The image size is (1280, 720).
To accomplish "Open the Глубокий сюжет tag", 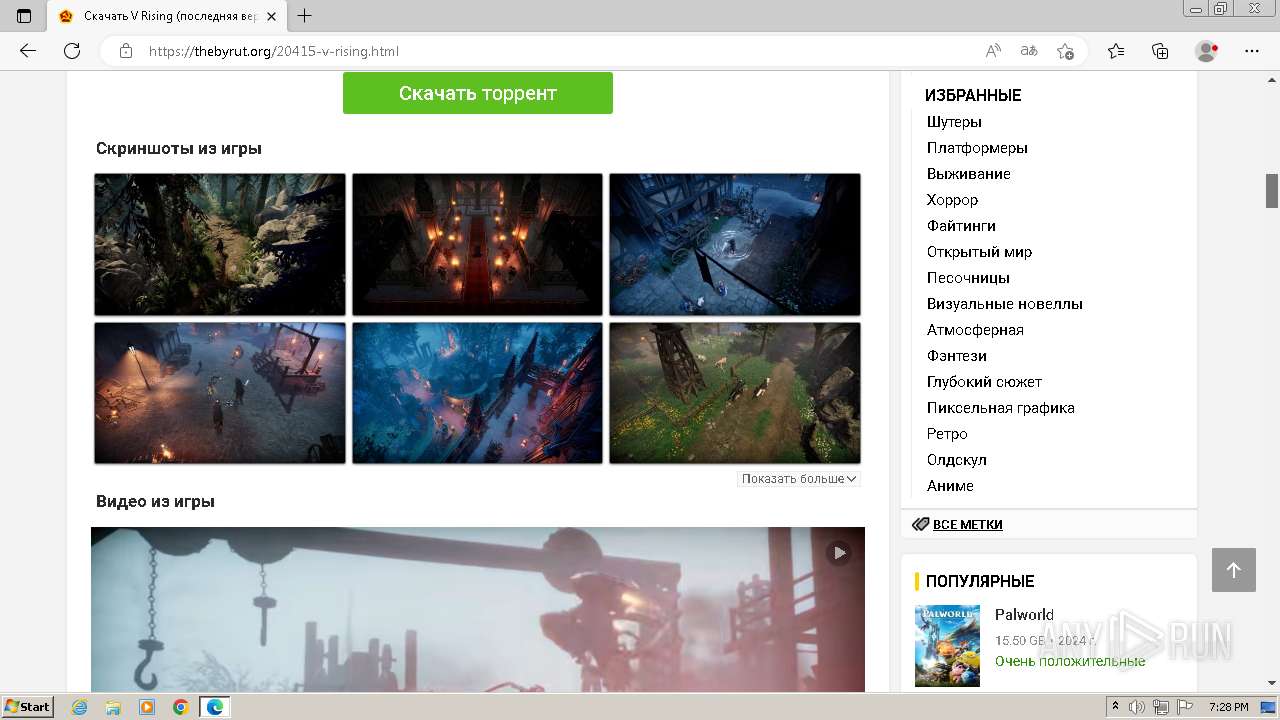I will point(984,382).
